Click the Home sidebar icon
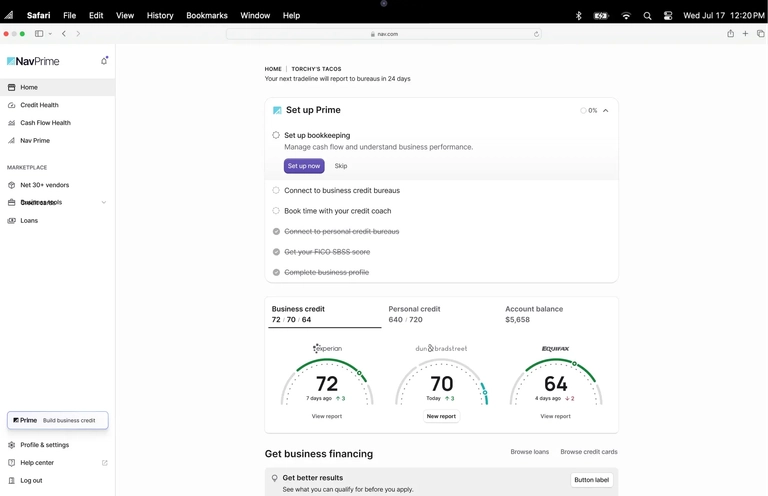 (x=12, y=87)
